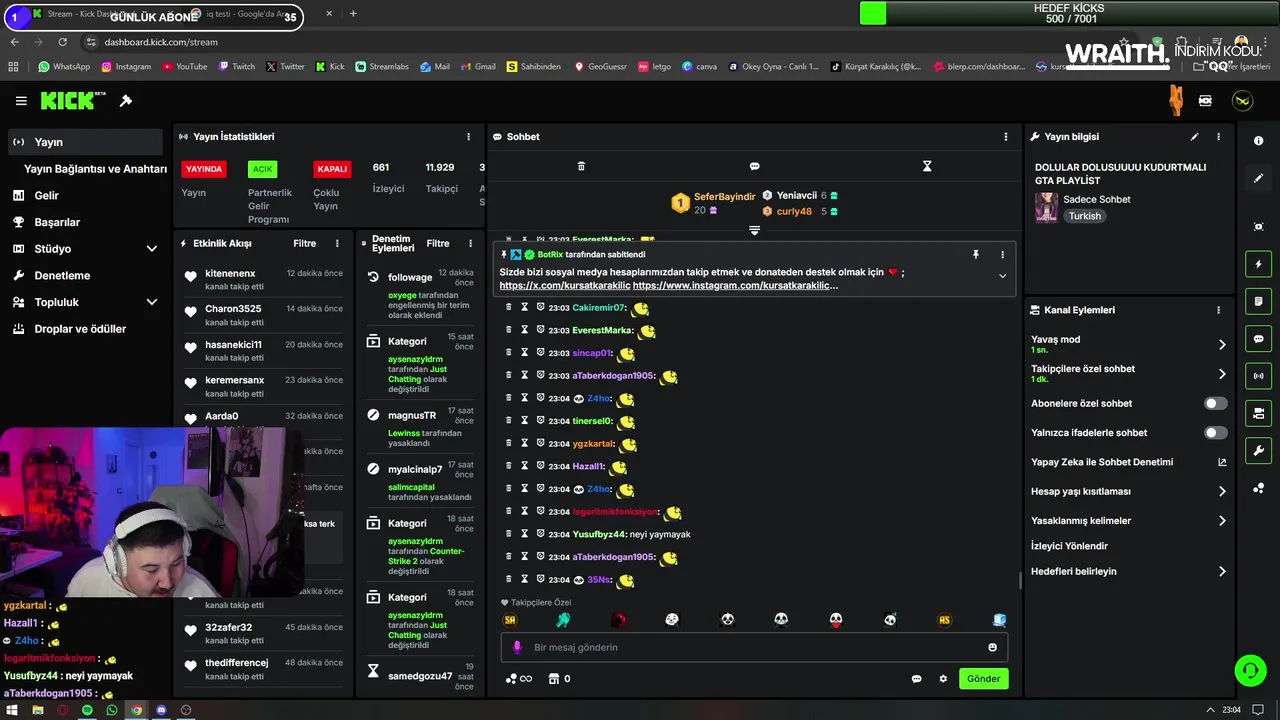Reload the page with the browser refresh button
This screenshot has height=720, width=1280.
coord(62,42)
